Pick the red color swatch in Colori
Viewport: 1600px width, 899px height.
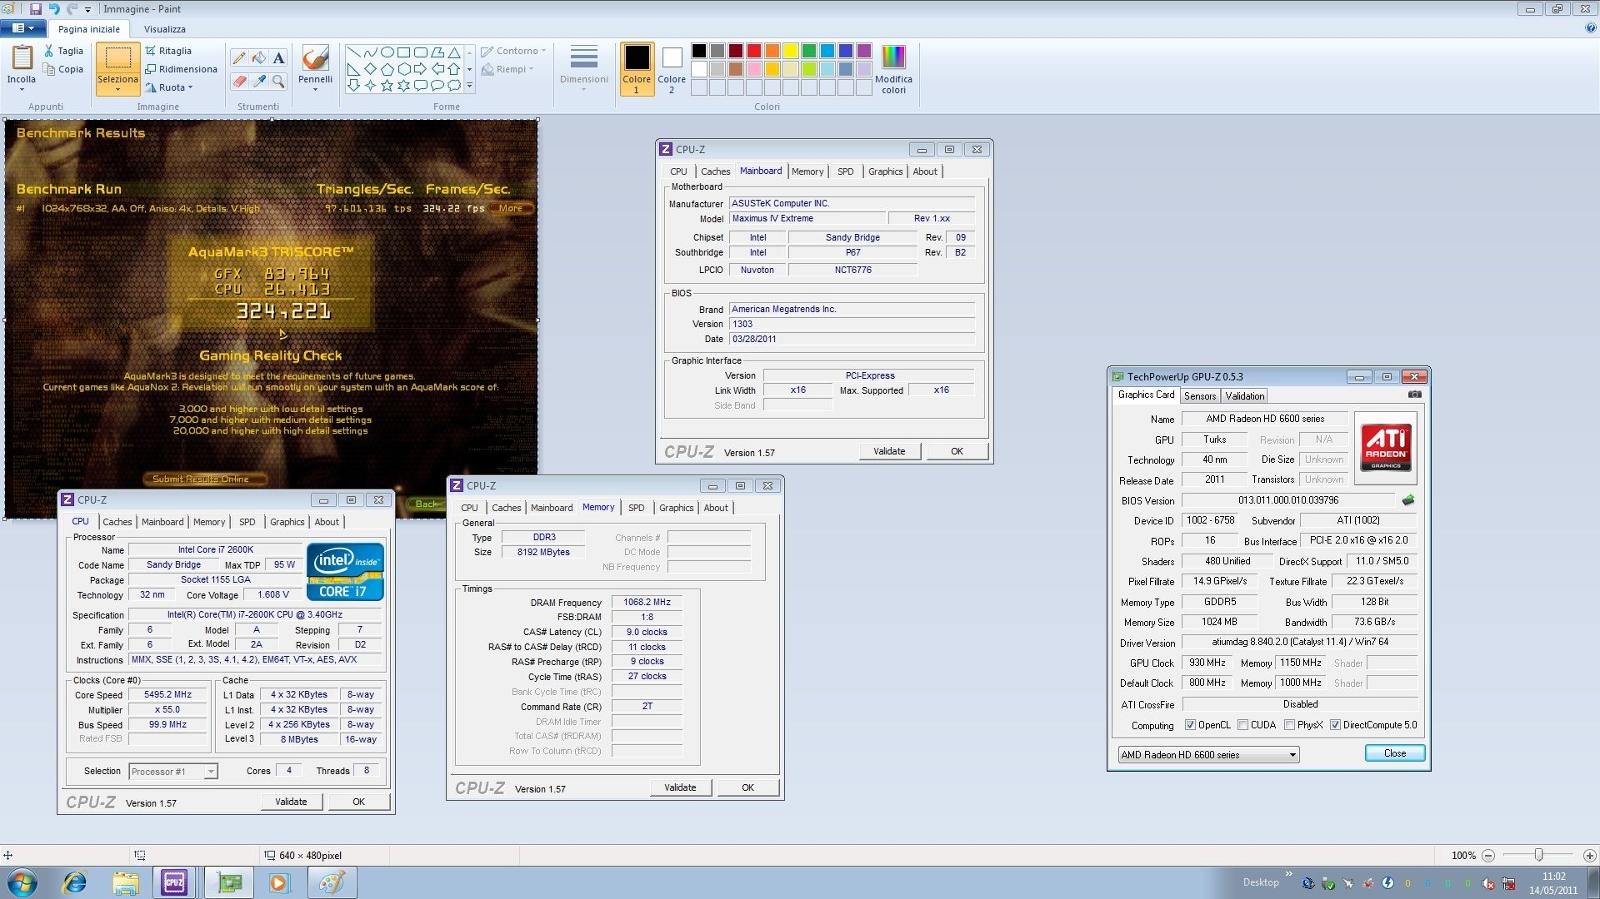(754, 51)
